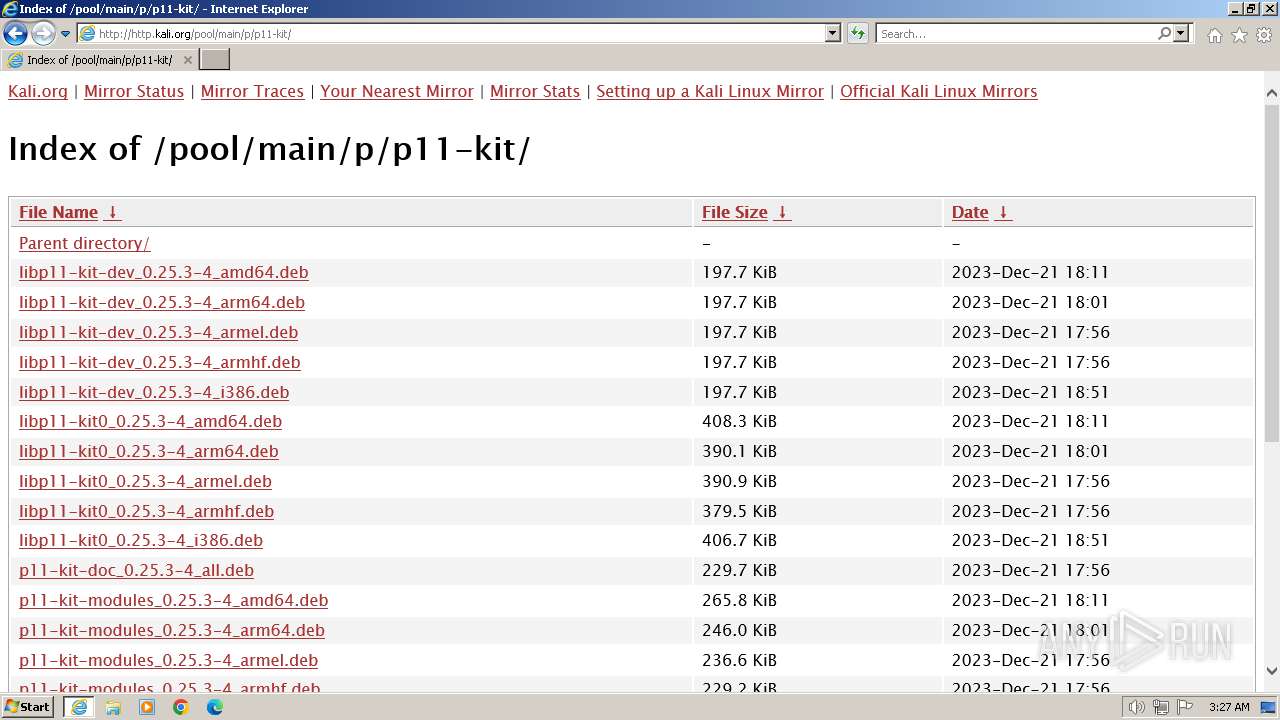Open Favorites star icon
This screenshot has height=720, width=1280.
click(1239, 35)
